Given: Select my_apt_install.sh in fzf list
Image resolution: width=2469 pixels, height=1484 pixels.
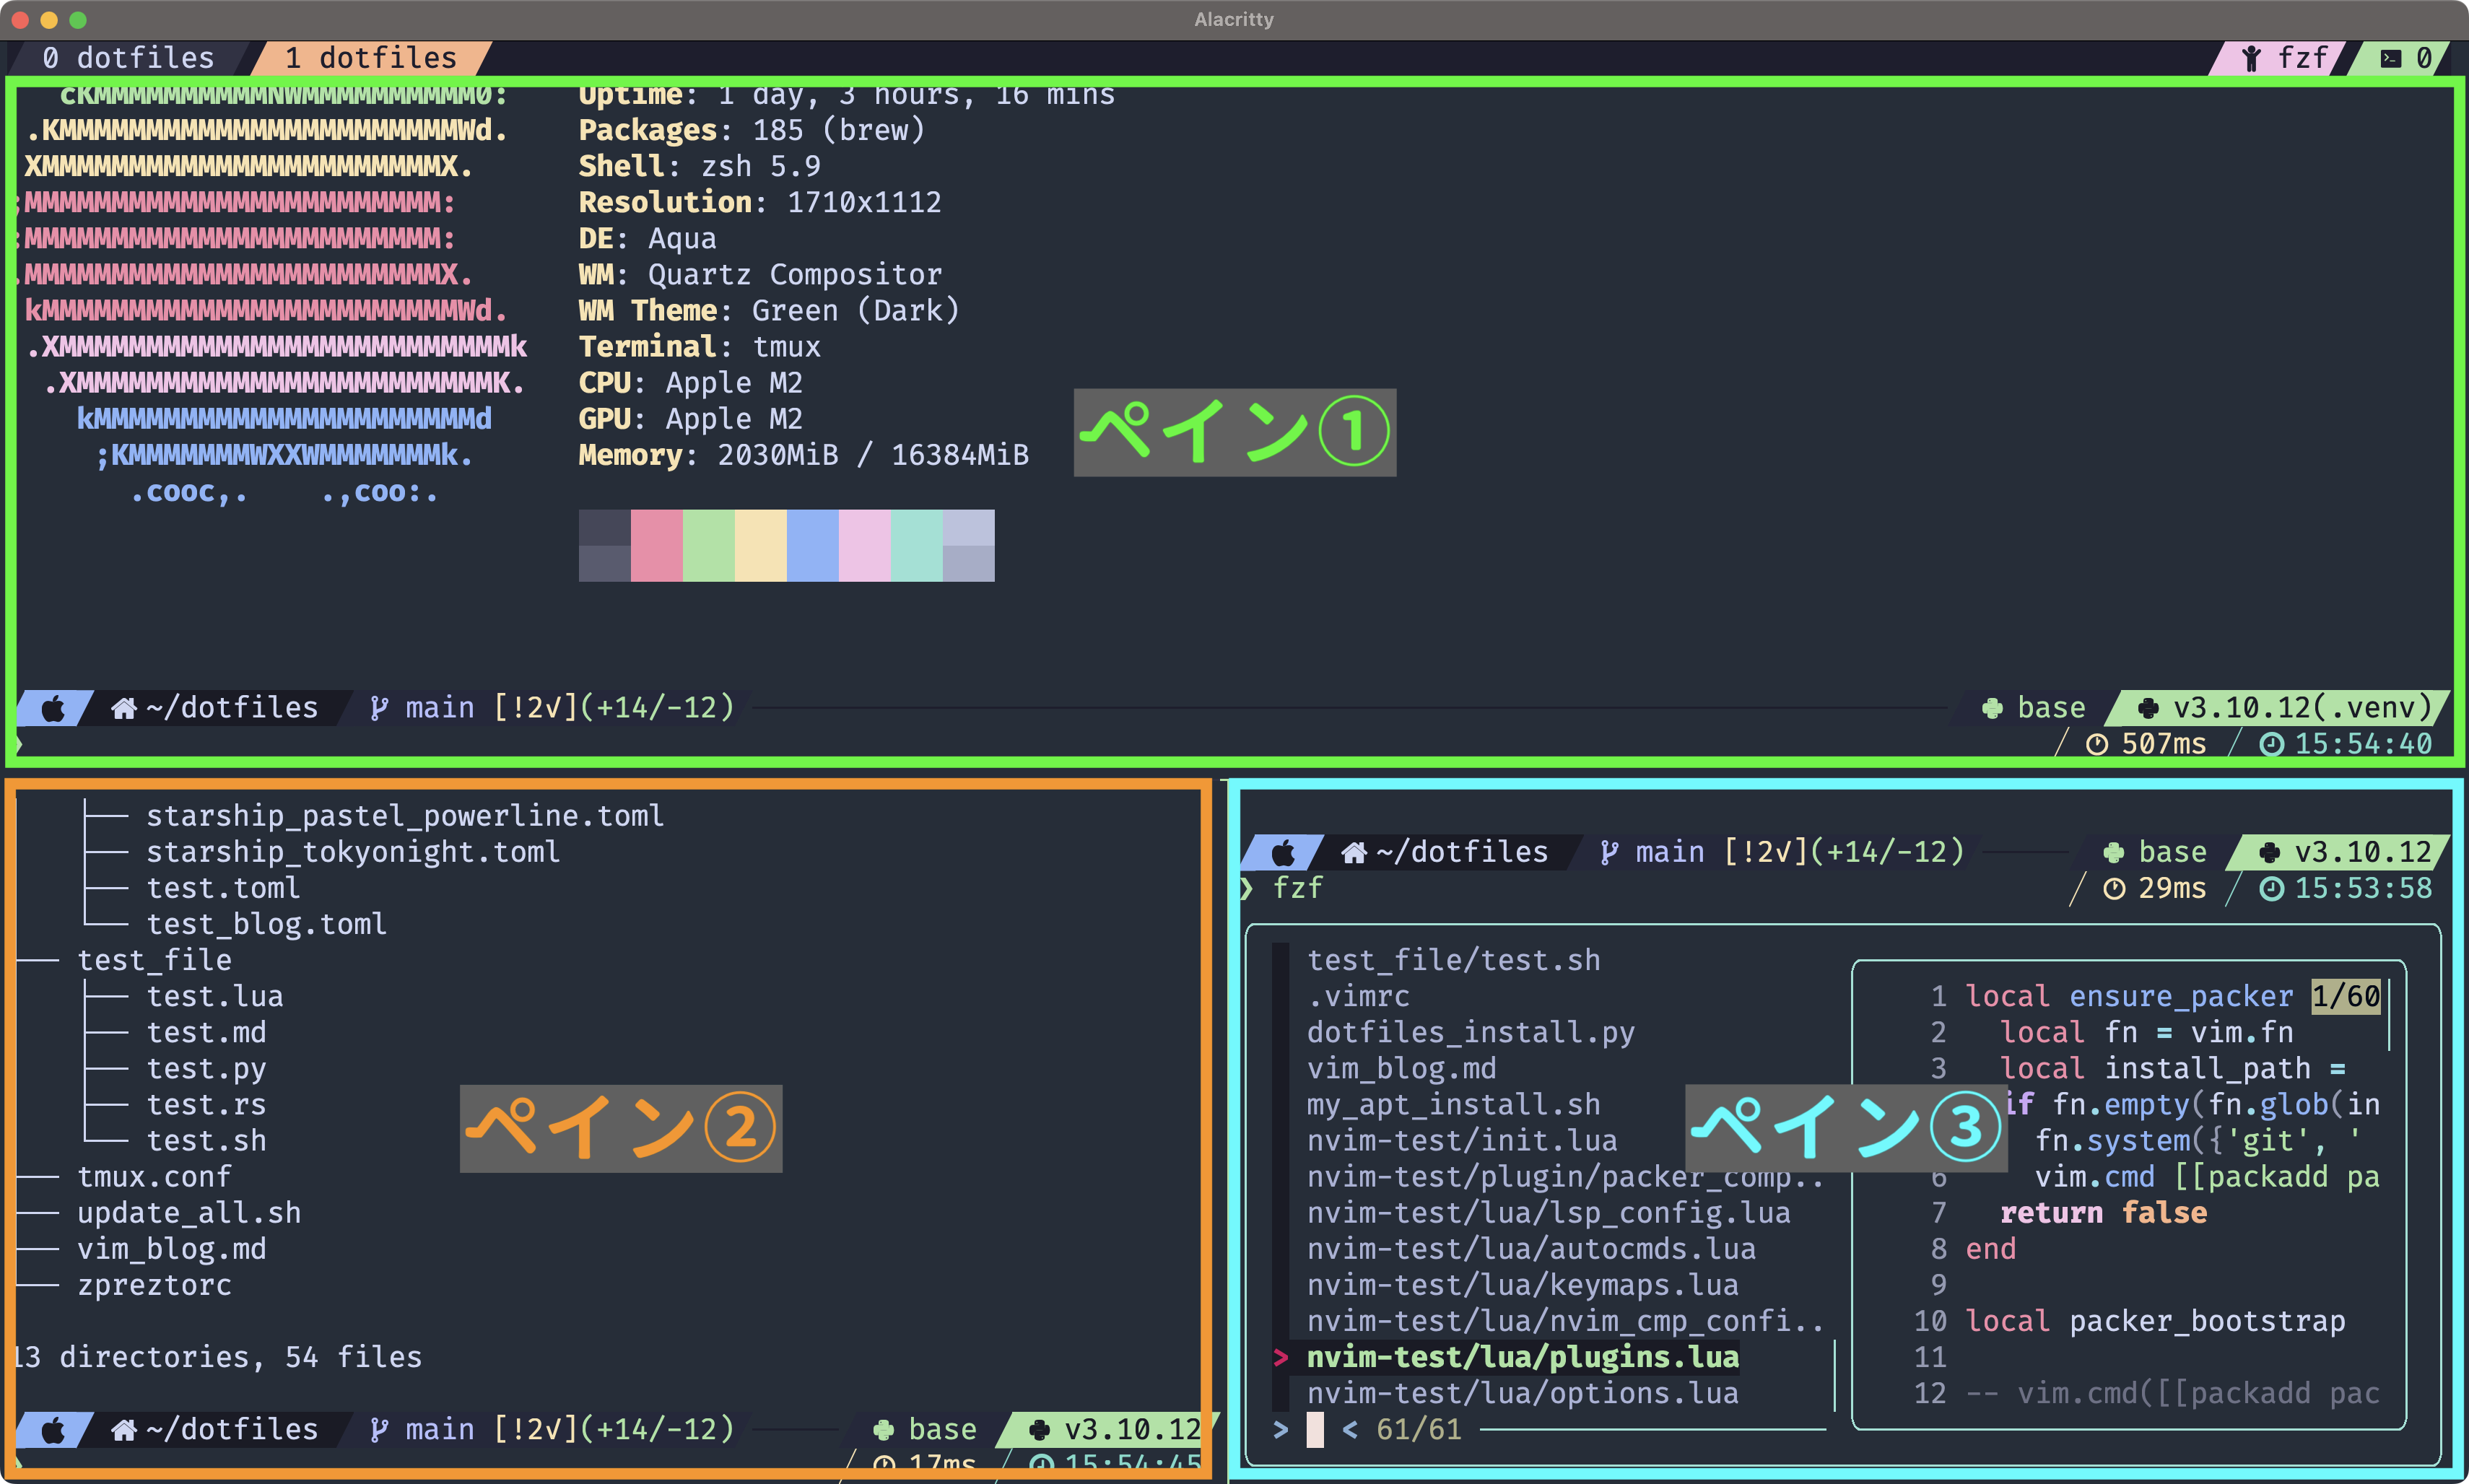Looking at the screenshot, I should pyautogui.click(x=1453, y=1104).
